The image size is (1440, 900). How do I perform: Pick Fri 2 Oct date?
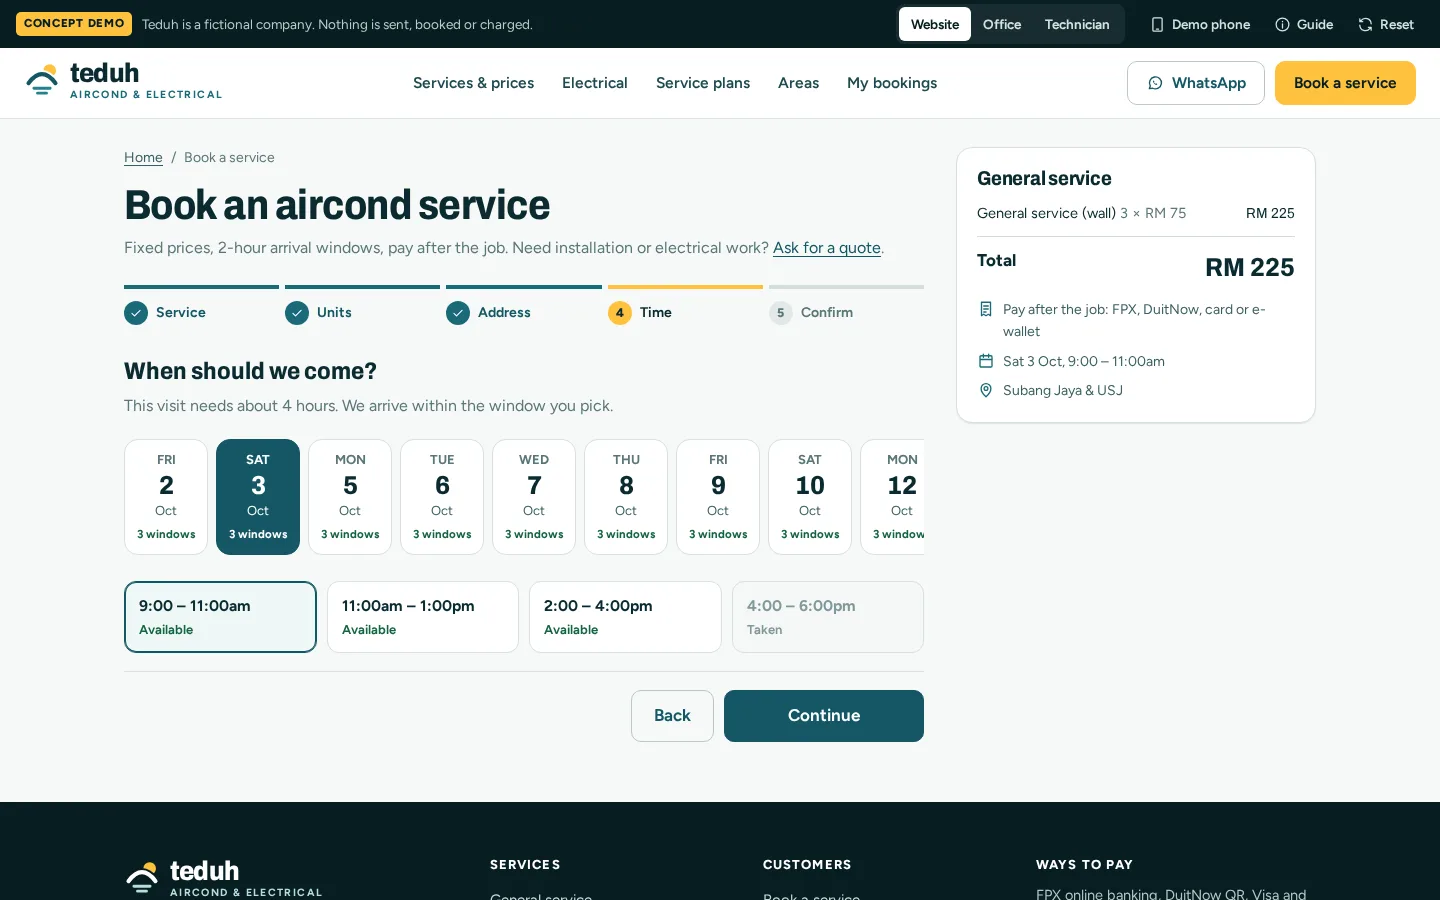pyautogui.click(x=166, y=497)
